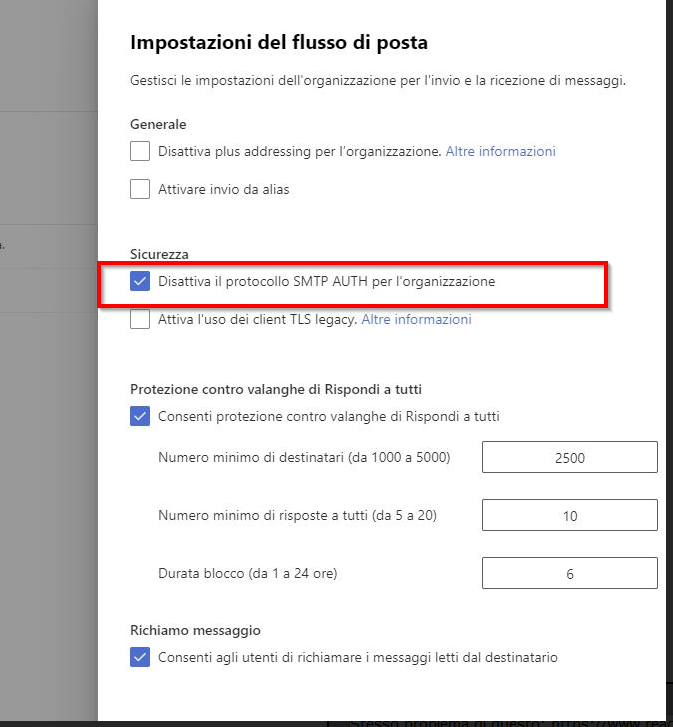Click the 'Durata blocco (da 1 a 24 ore)' label
Viewport: 673px width, 727px height.
[248, 573]
